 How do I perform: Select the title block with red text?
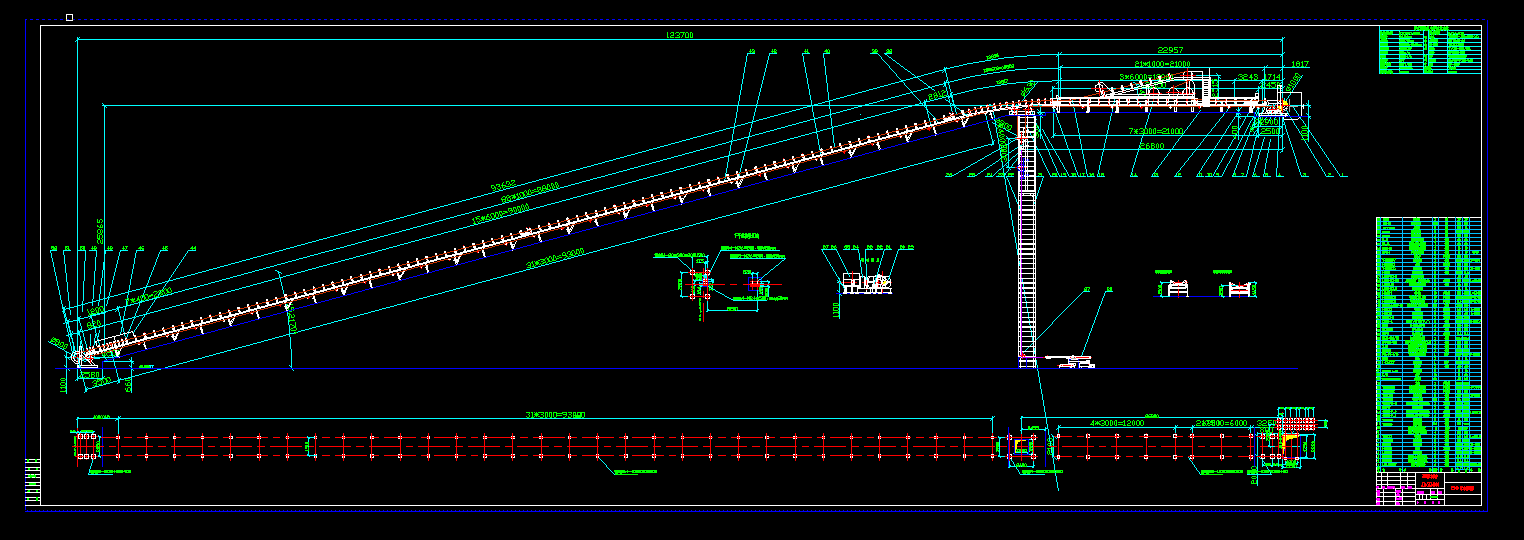point(1430,486)
